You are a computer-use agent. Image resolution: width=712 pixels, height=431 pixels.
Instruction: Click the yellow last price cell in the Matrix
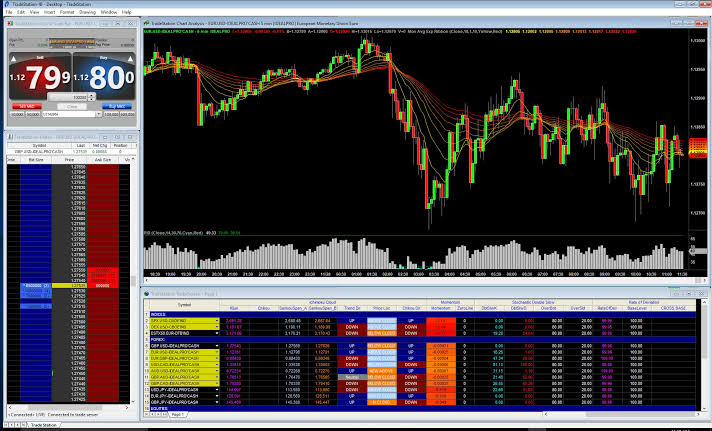[x=69, y=286]
